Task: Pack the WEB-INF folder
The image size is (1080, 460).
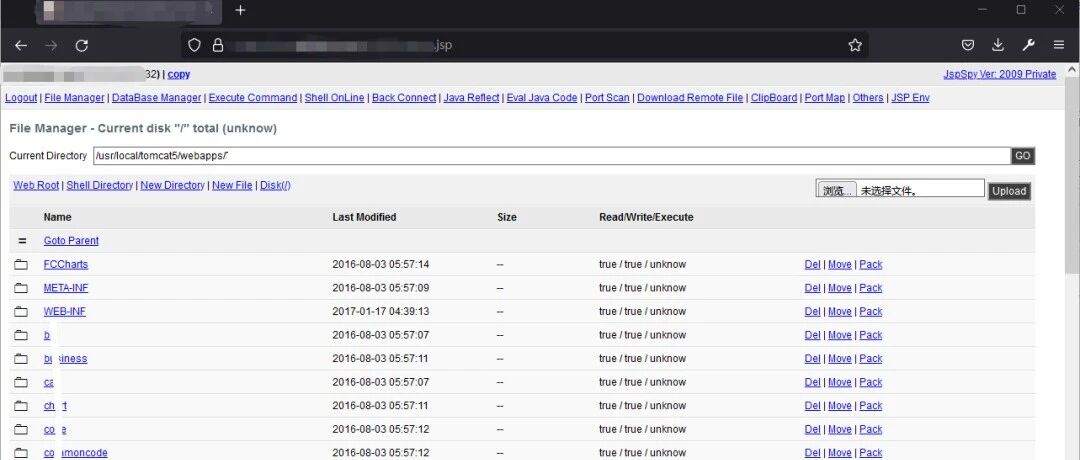Action: click(871, 311)
